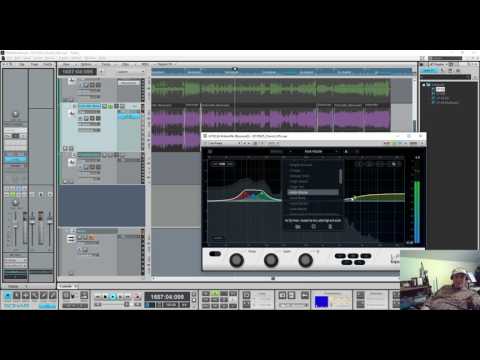Image resolution: width=480 pixels, height=360 pixels.
Task: Click the cyan highlighted slot in the Inspector
Action: 15,159
